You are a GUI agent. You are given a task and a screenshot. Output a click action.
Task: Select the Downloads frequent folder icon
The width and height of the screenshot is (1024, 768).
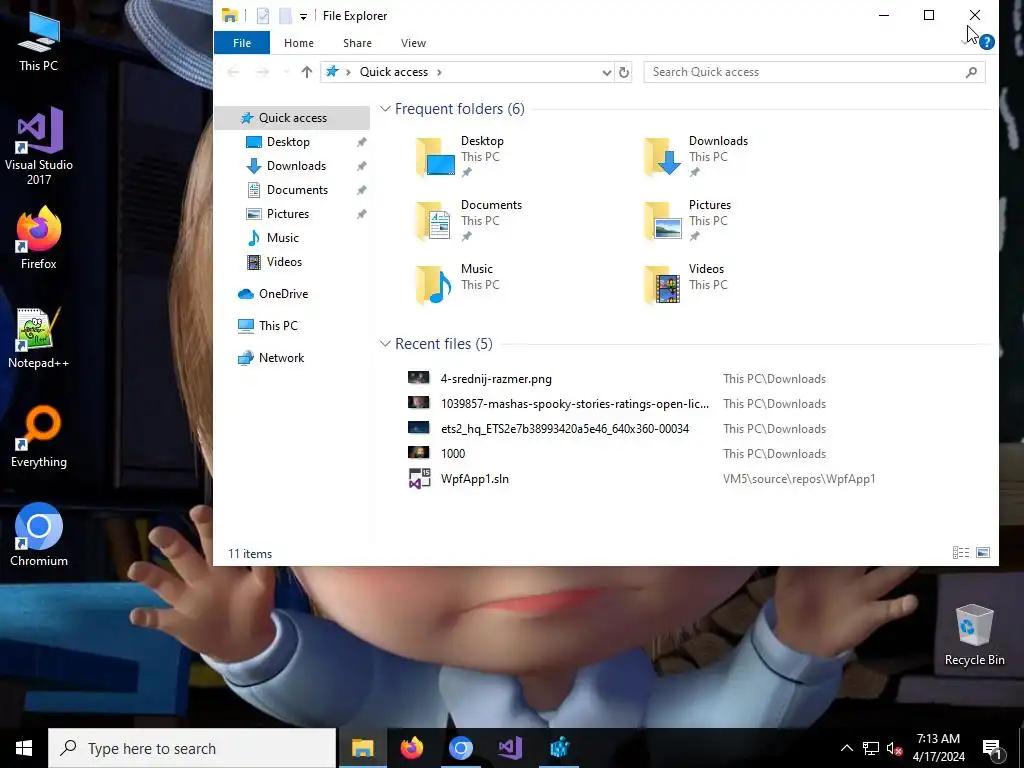point(663,157)
